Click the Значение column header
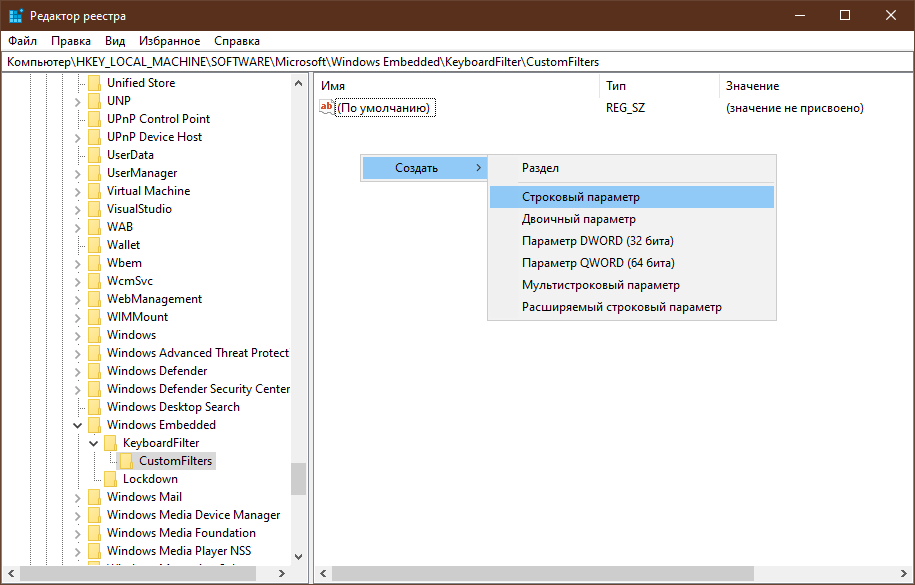This screenshot has height=585, width=915. coord(816,86)
